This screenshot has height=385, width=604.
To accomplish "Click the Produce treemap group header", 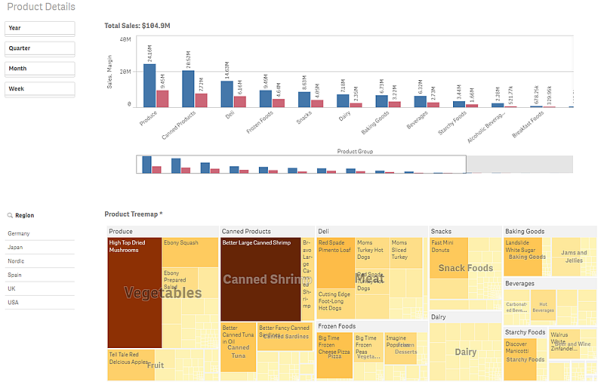I will 163,231.
